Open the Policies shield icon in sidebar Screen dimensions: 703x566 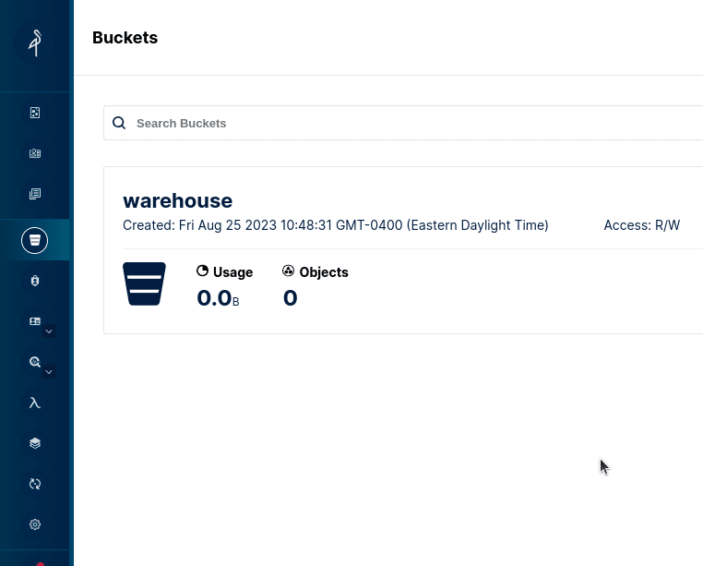pyautogui.click(x=35, y=282)
